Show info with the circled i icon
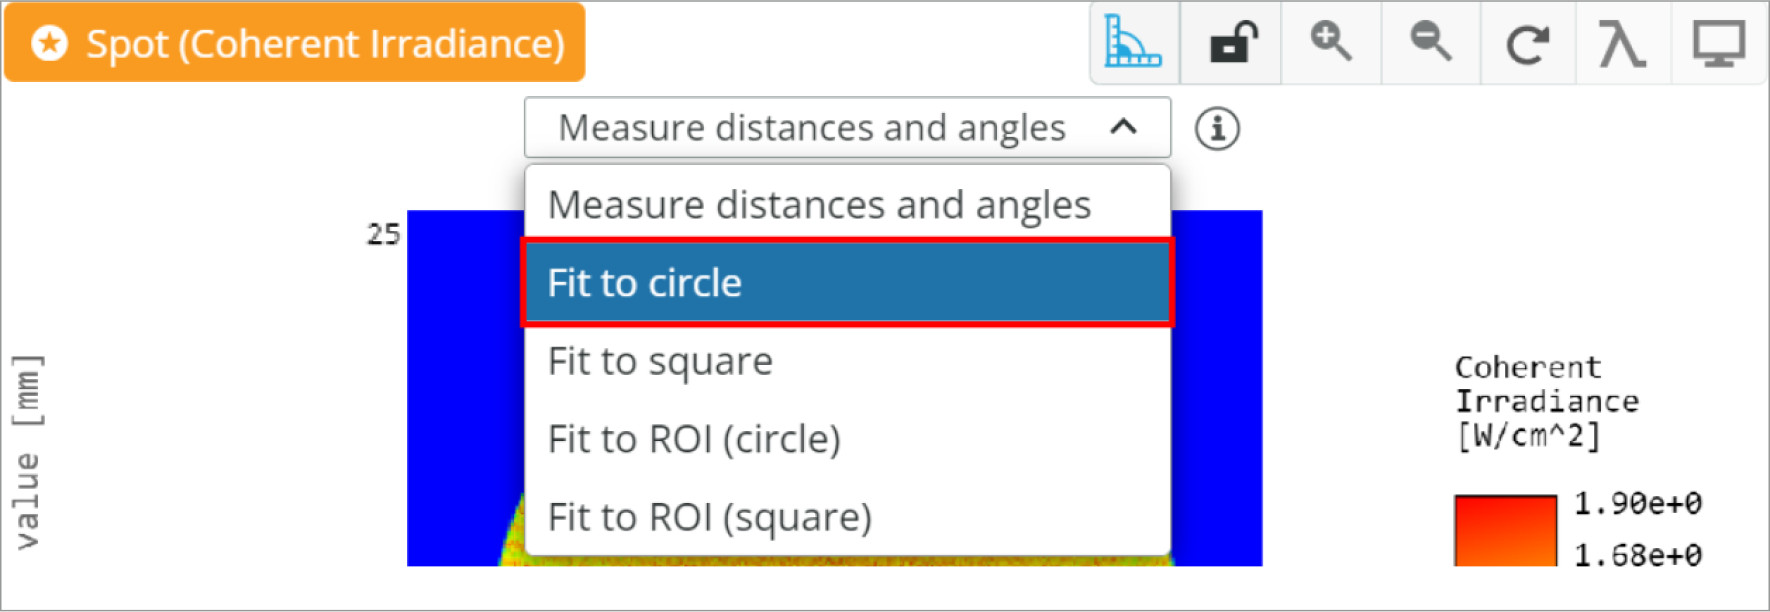 pos(1217,129)
